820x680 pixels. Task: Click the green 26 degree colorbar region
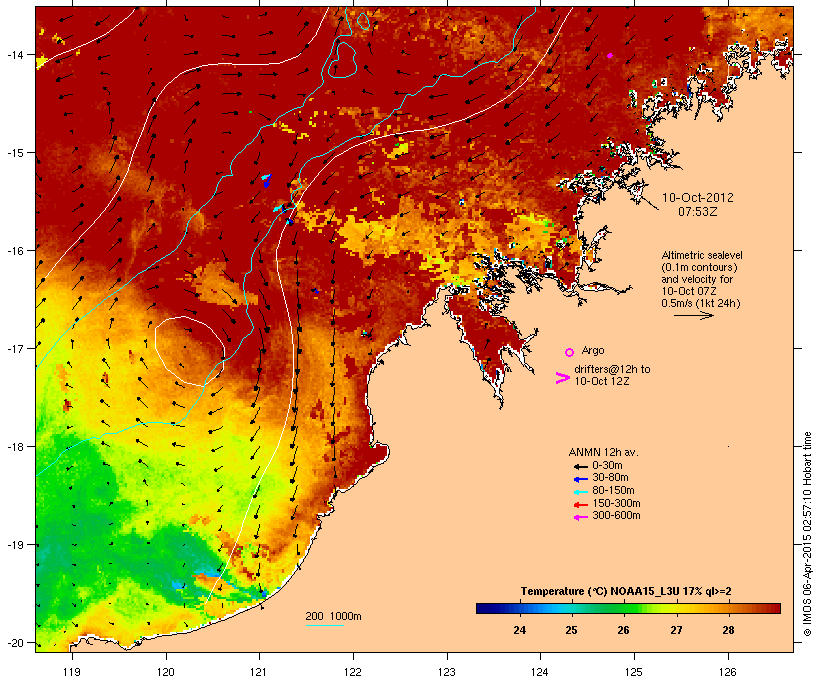tap(623, 608)
